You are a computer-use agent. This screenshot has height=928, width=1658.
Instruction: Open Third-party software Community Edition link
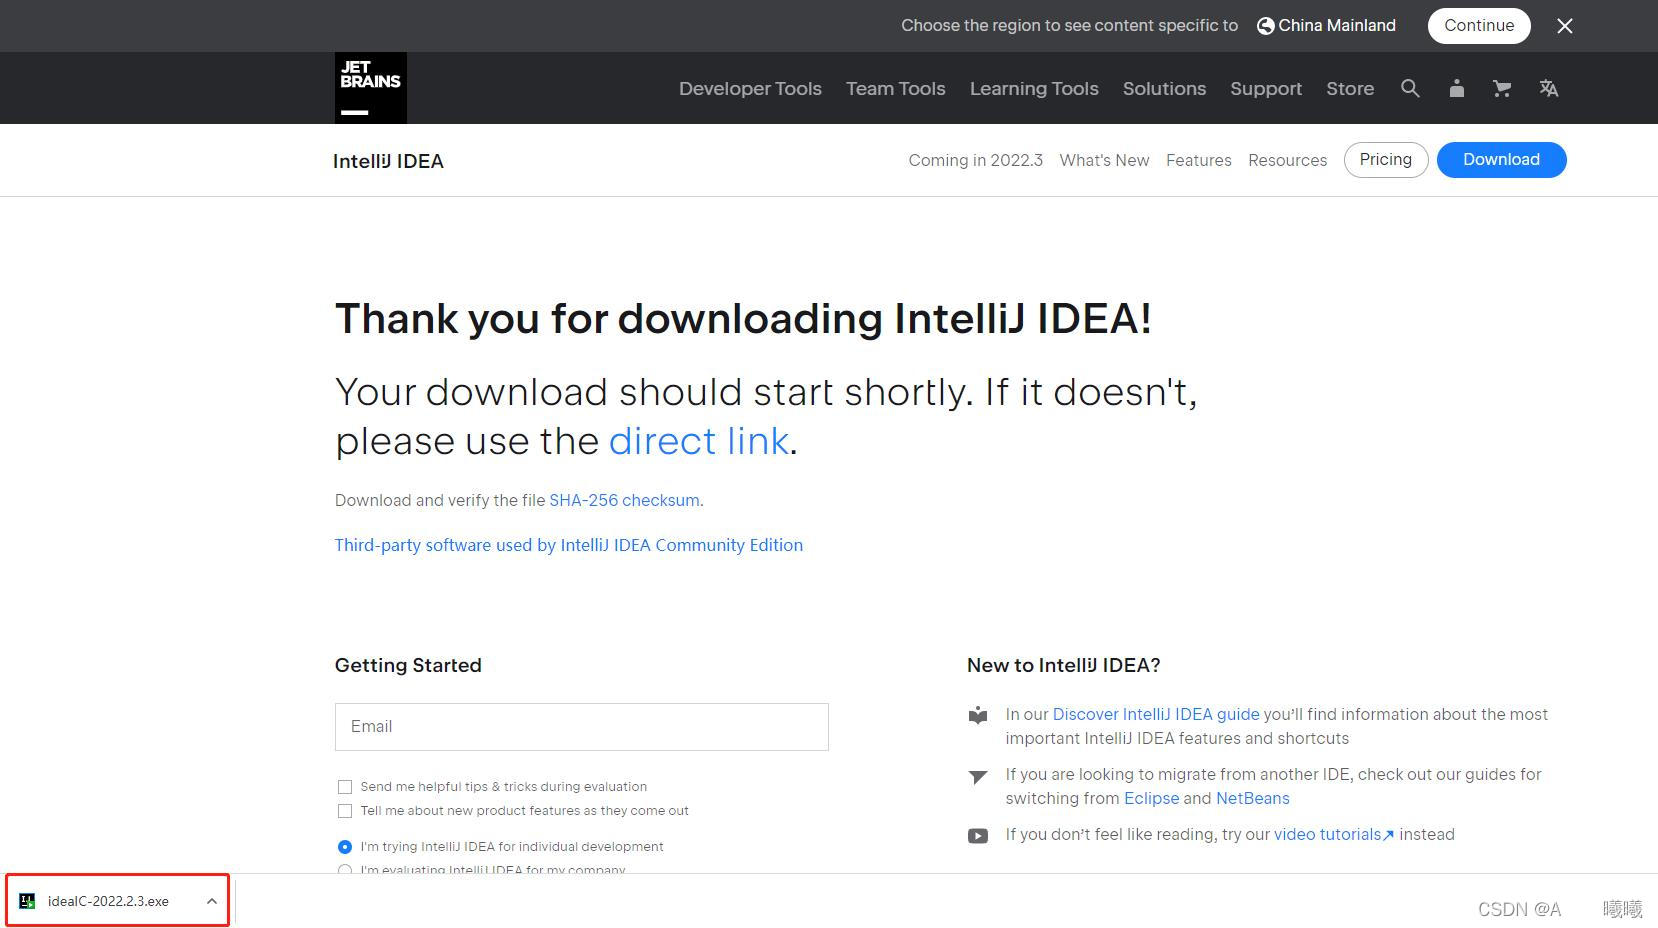(569, 545)
